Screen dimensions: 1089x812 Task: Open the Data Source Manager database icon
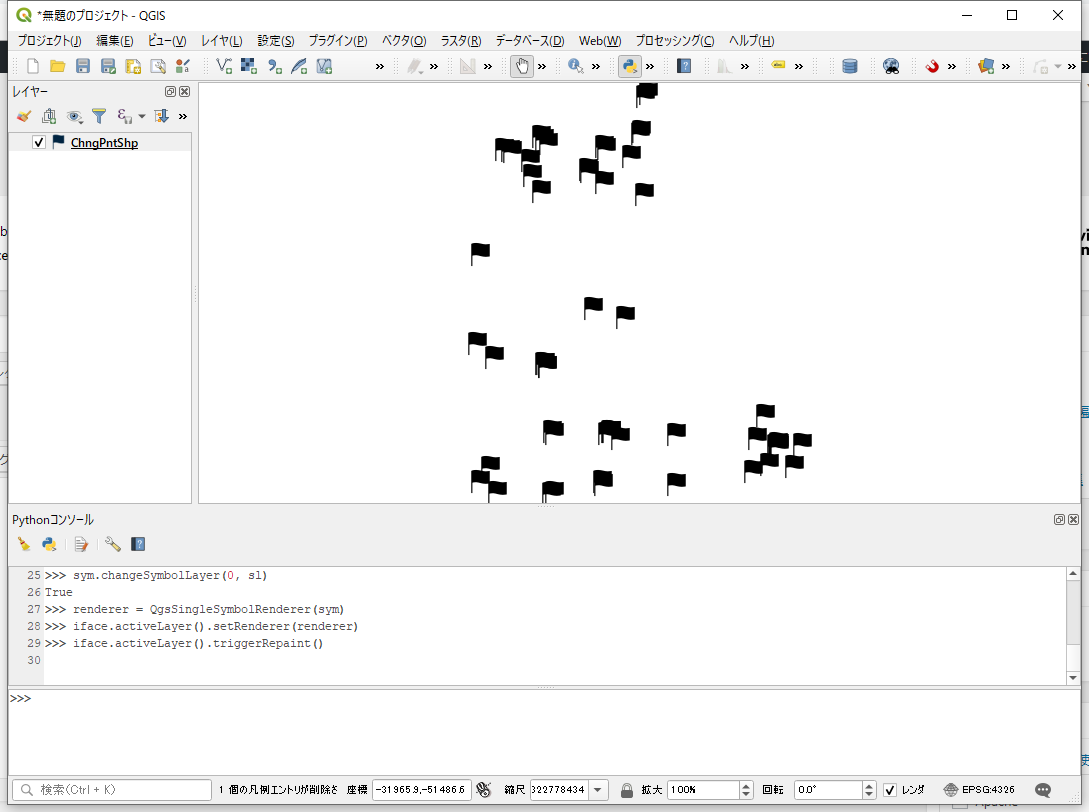849,66
